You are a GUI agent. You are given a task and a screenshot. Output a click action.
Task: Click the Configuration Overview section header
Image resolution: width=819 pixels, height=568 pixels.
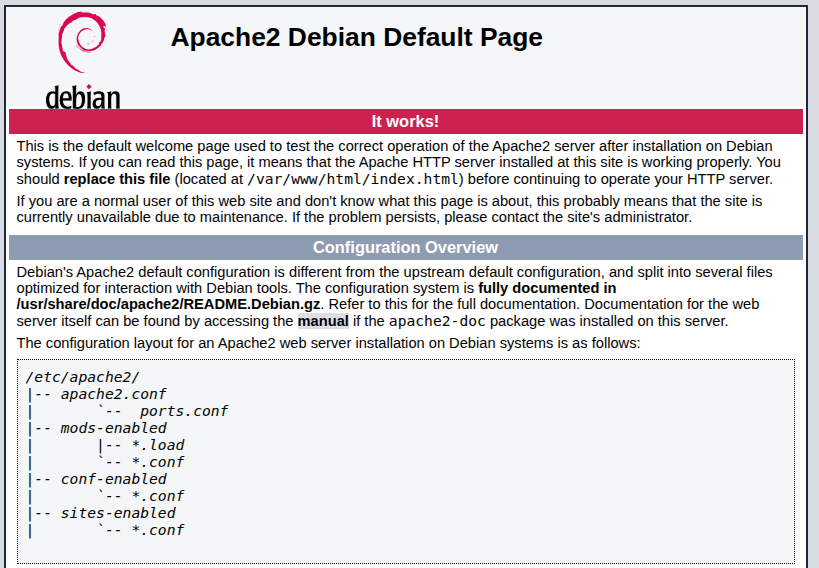point(405,247)
